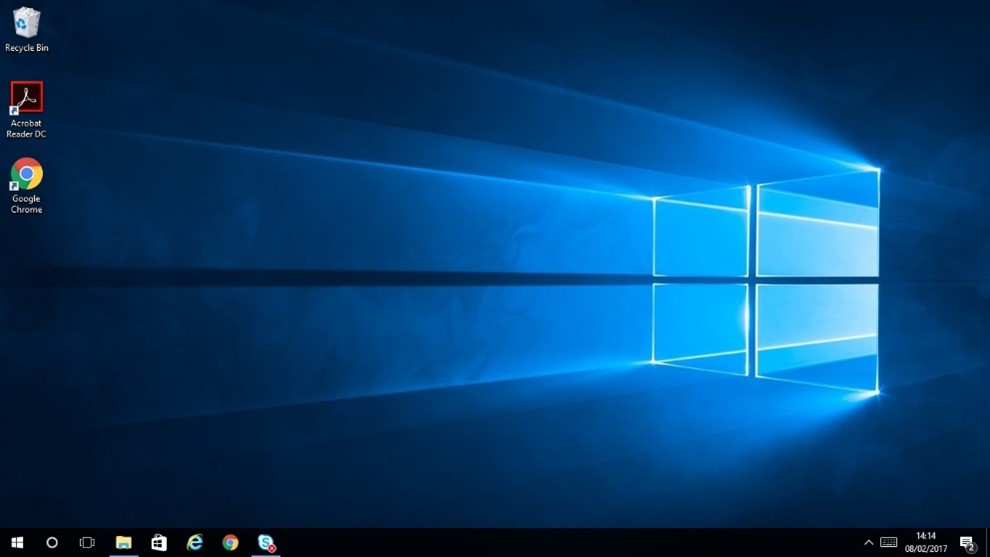Open Task View from the taskbar
The height and width of the screenshot is (557, 990).
point(87,542)
